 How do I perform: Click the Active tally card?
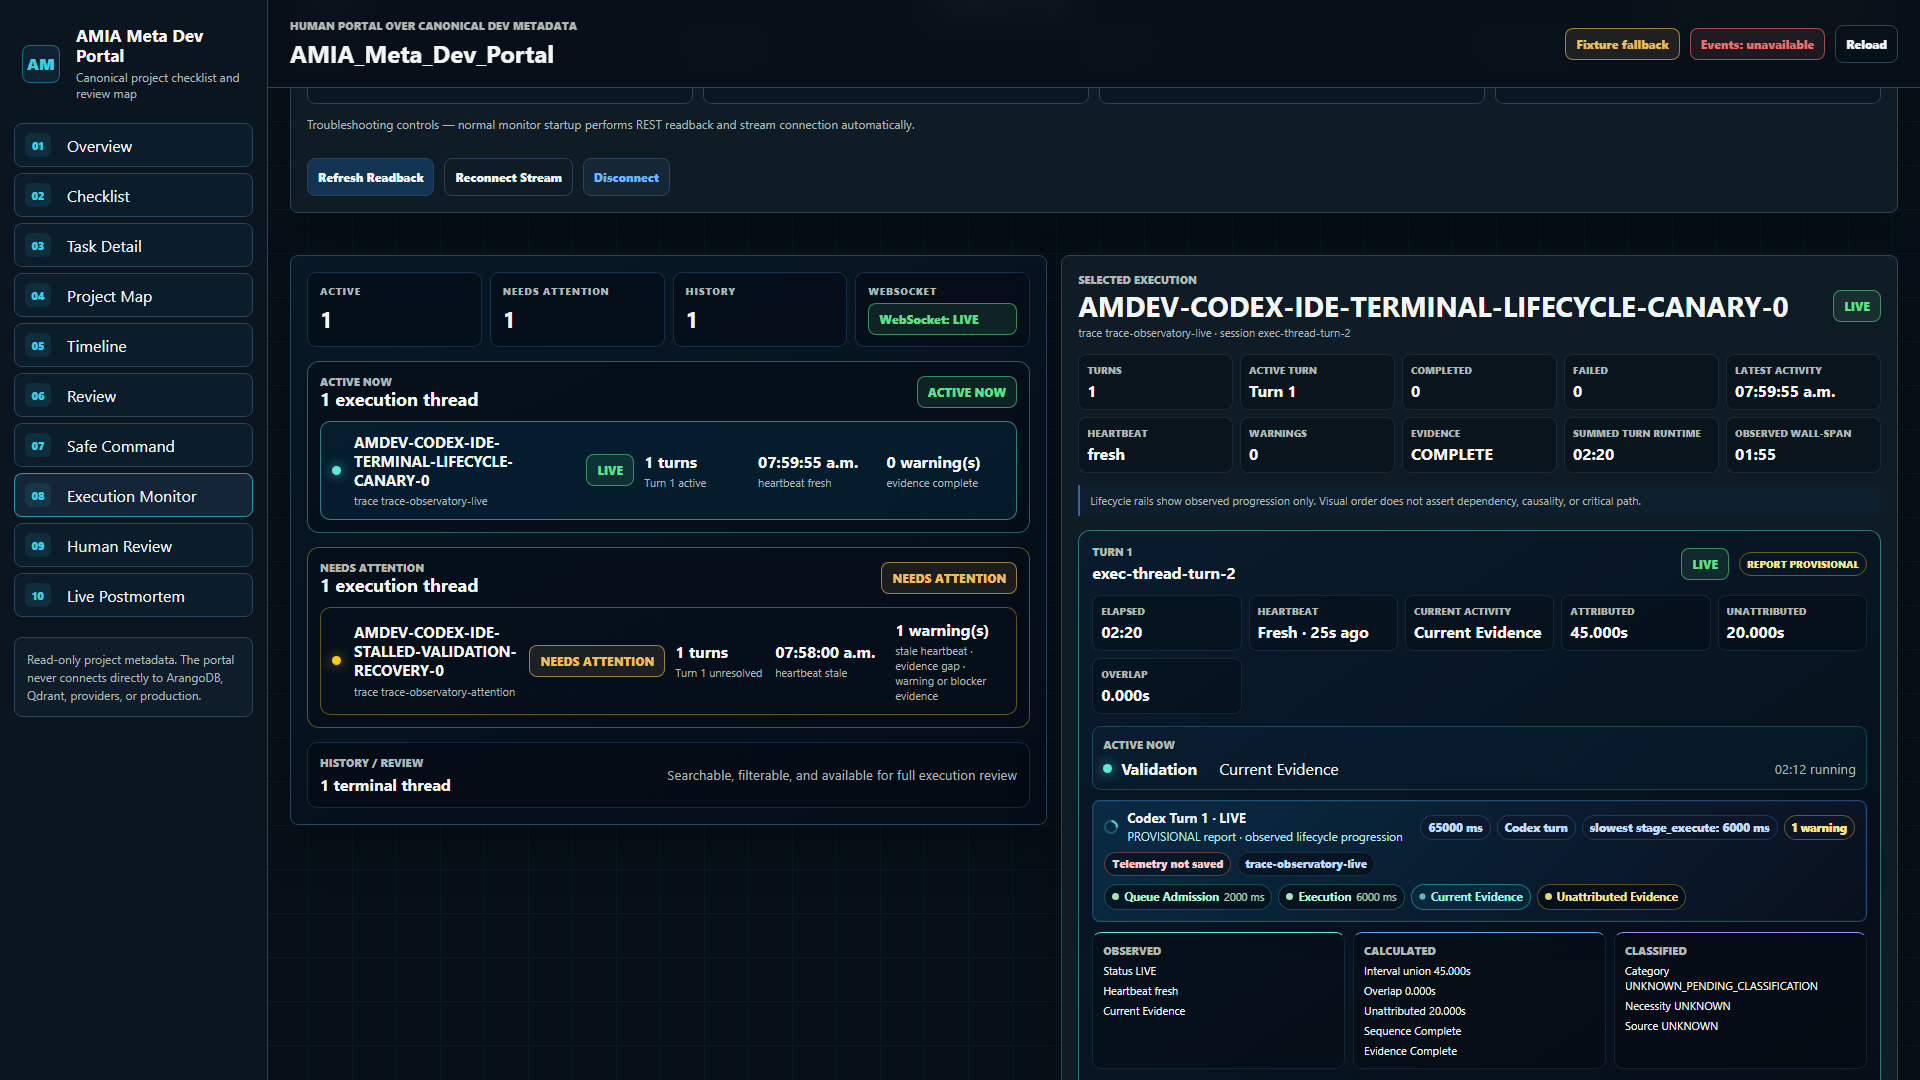[x=394, y=310]
